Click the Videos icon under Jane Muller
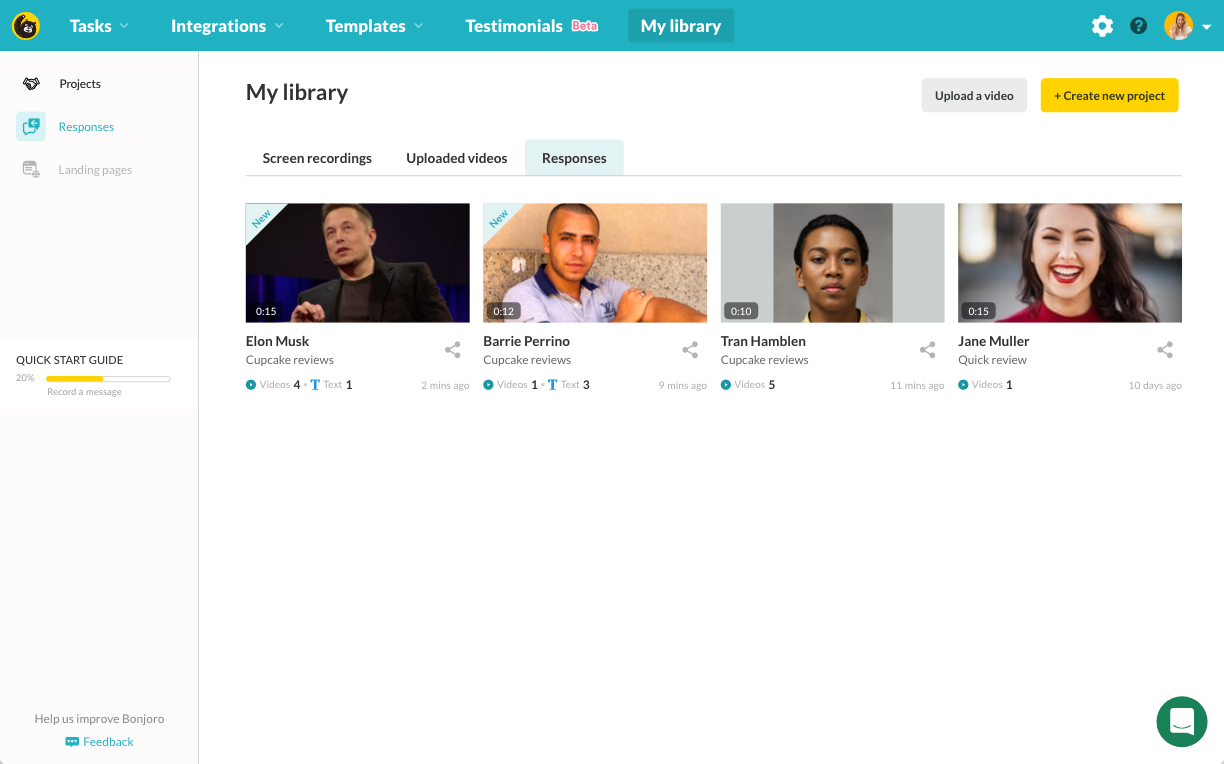The image size is (1224, 764). click(963, 385)
